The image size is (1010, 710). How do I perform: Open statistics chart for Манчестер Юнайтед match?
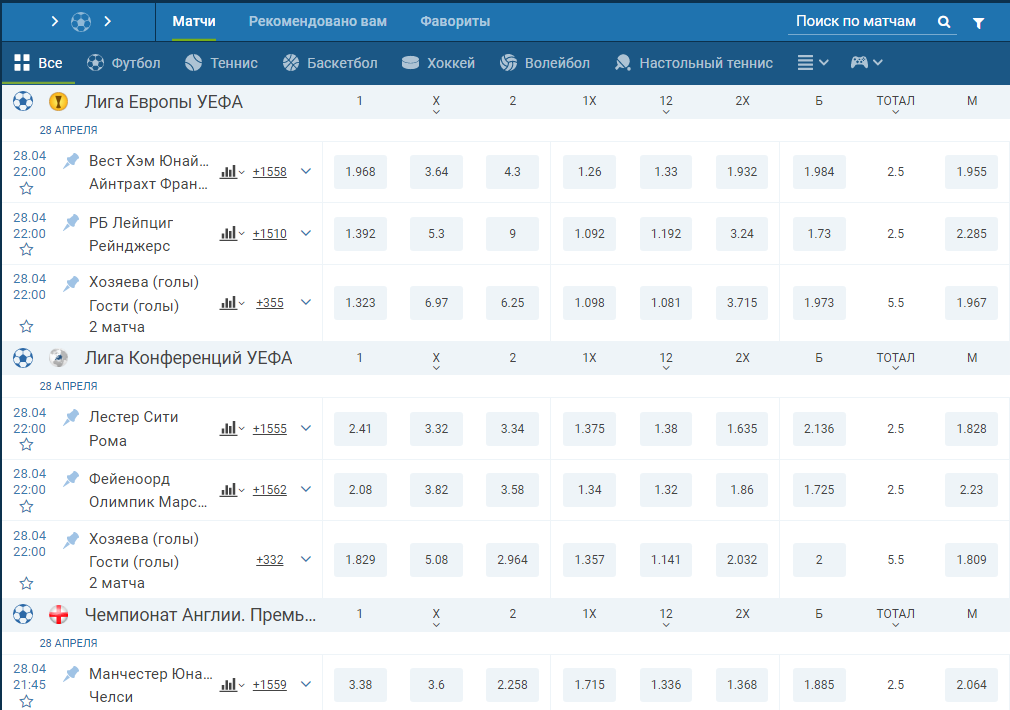232,685
